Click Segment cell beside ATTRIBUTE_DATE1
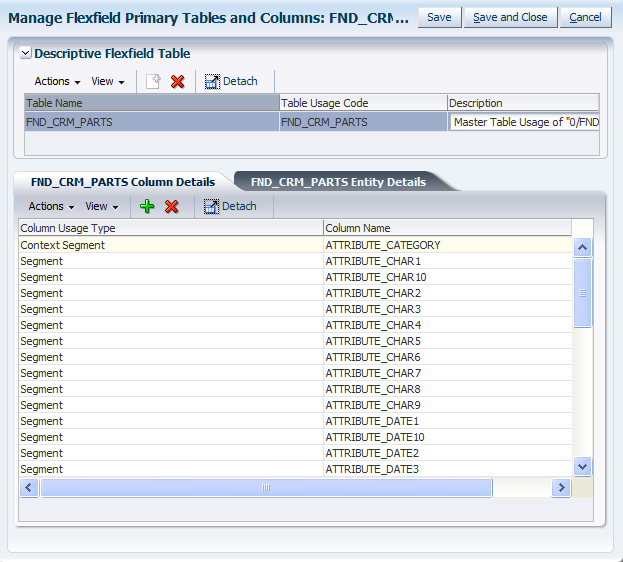The width and height of the screenshot is (623, 562). pos(171,421)
